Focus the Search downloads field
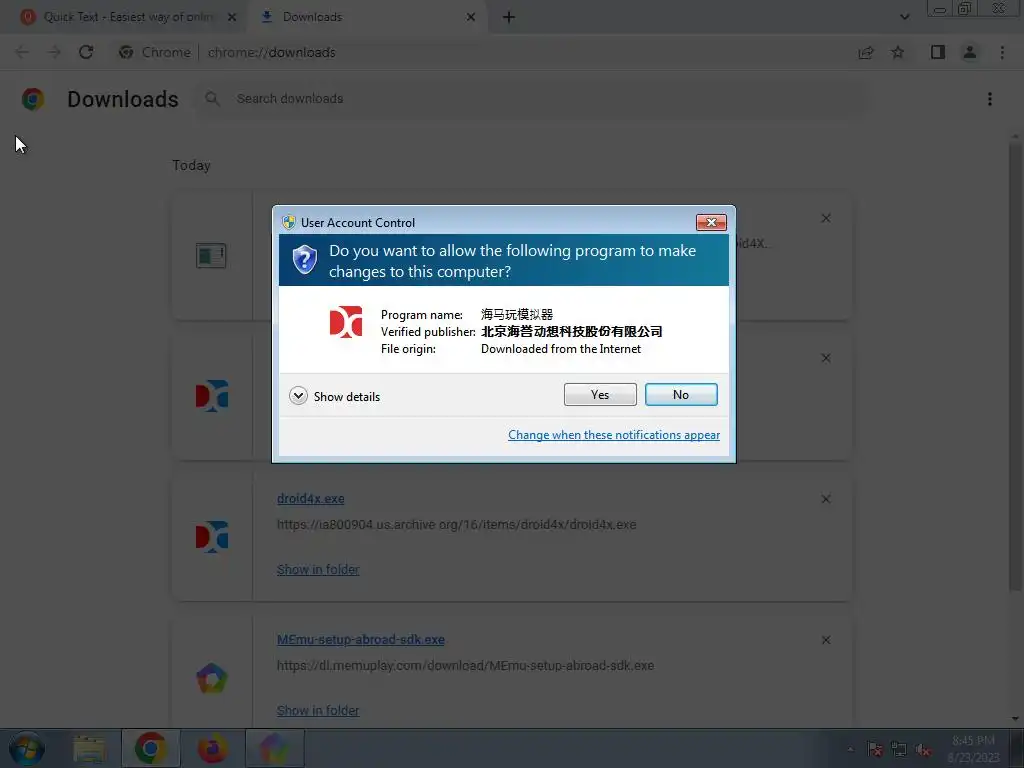Image resolution: width=1024 pixels, height=768 pixels. 532,99
